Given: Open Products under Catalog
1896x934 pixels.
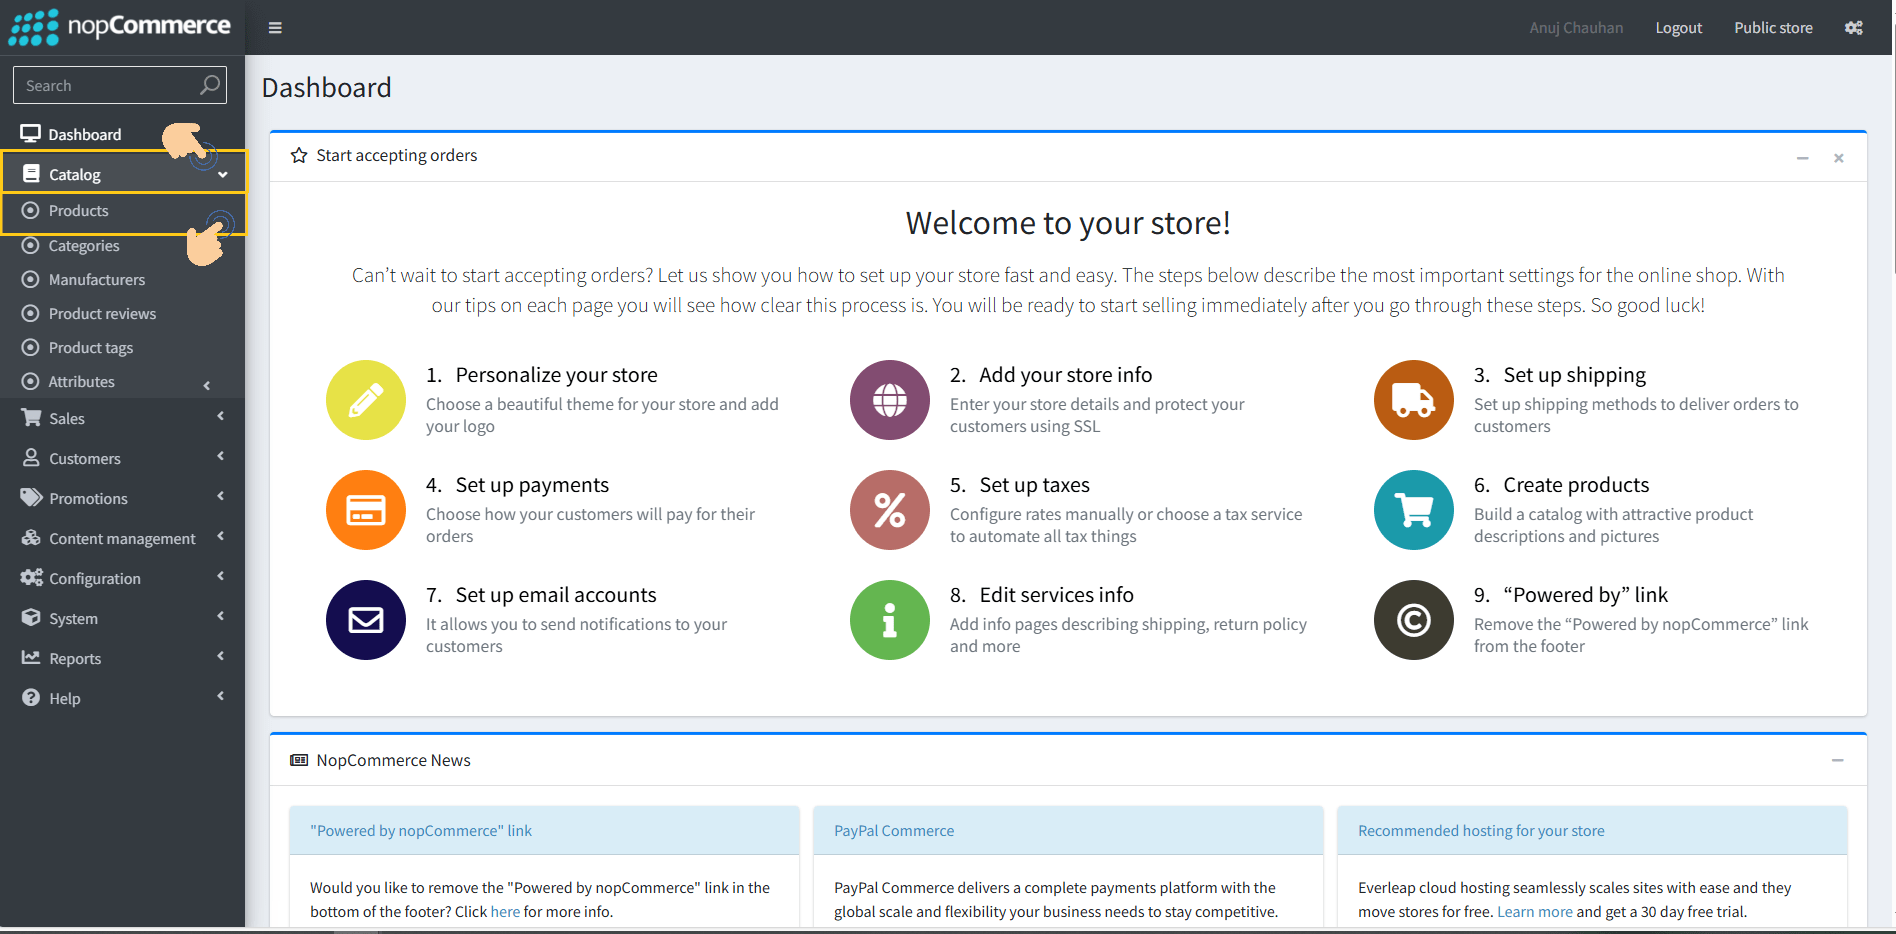Looking at the screenshot, I should point(79,211).
